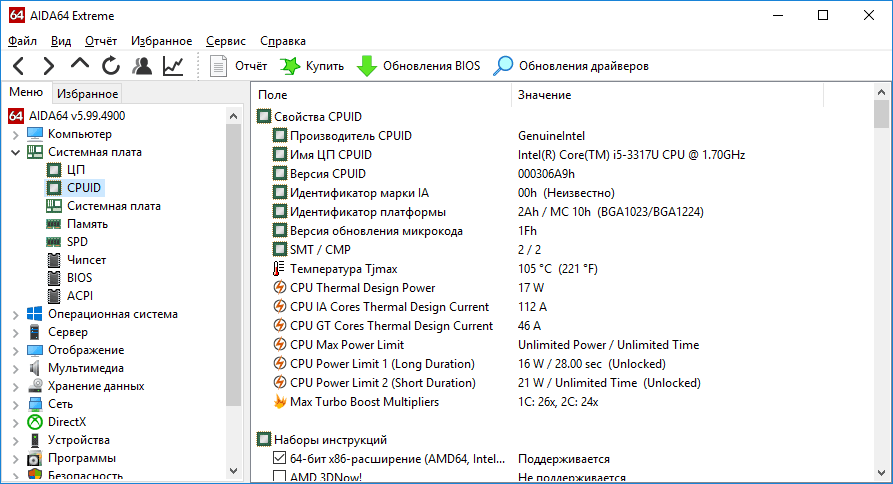Click the Компьютер monitor icon
893x484 pixels.
point(35,134)
